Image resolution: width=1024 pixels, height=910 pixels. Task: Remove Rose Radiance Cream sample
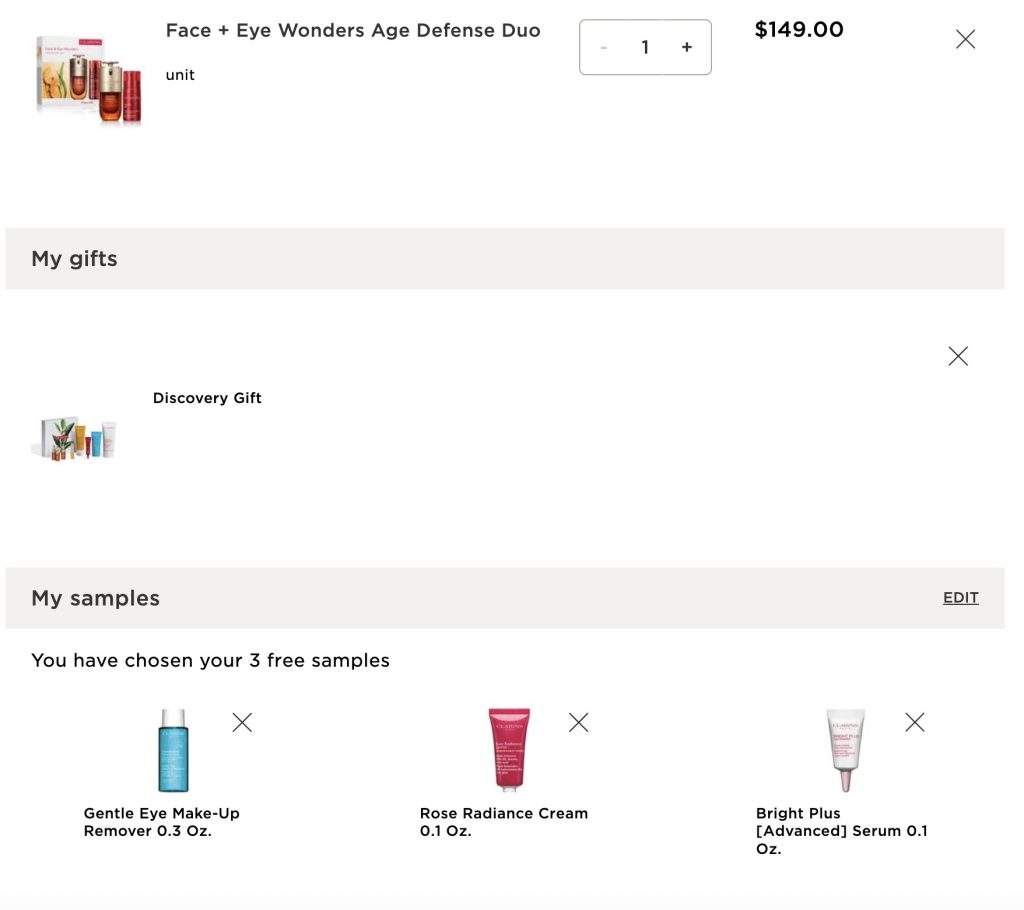pyautogui.click(x=578, y=722)
